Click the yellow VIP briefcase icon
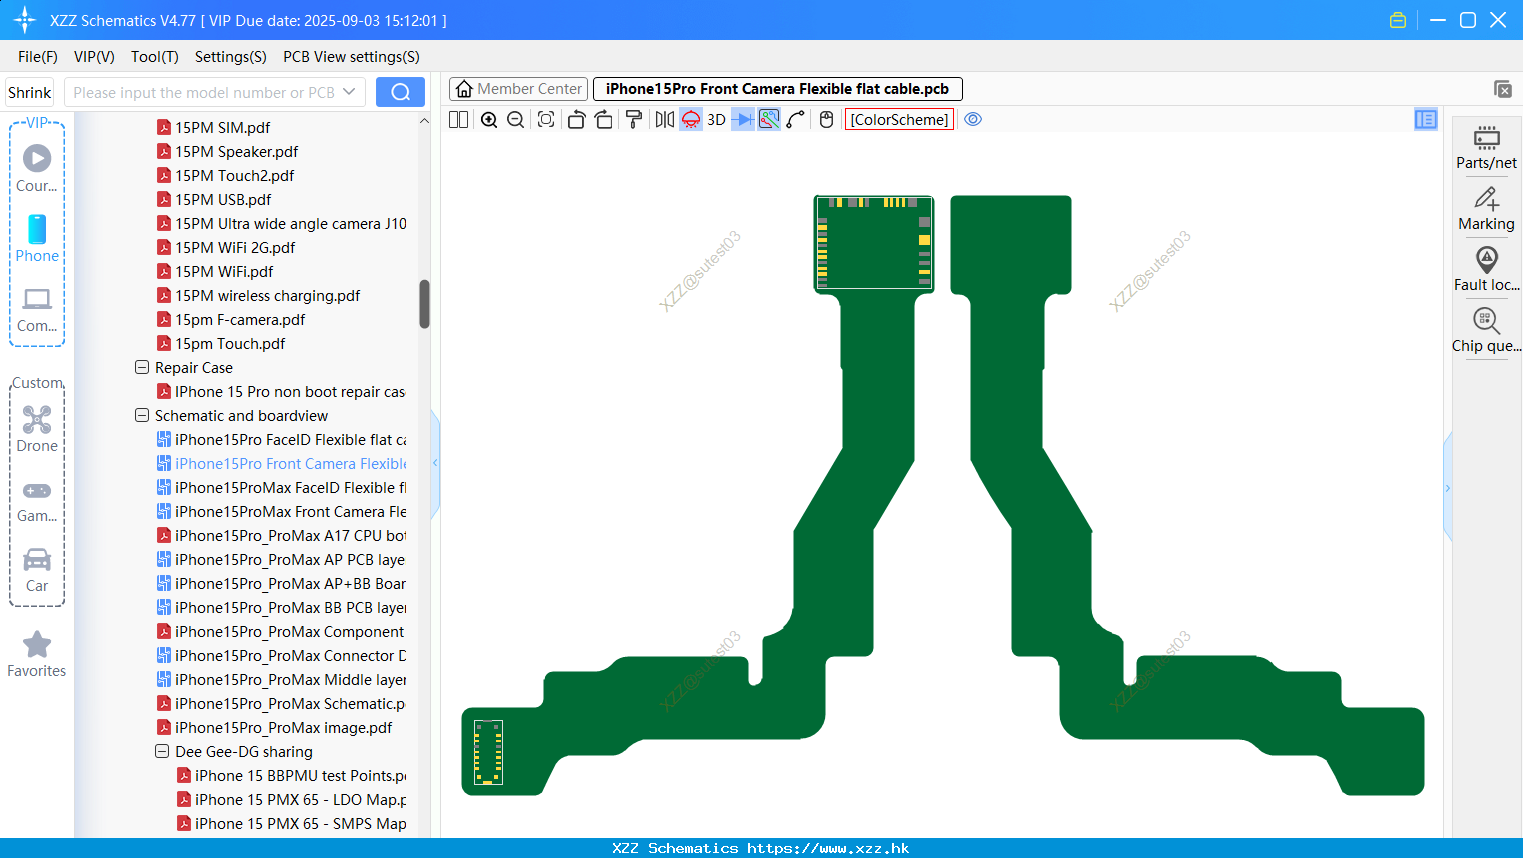The image size is (1523, 858). click(1398, 20)
